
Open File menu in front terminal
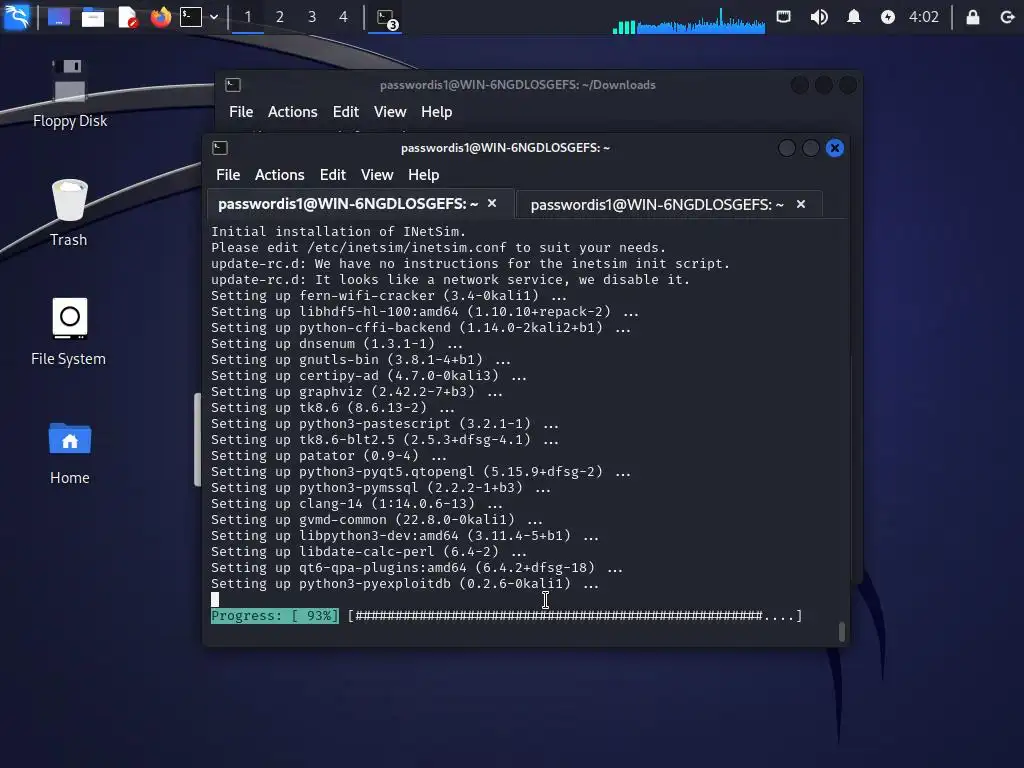click(x=228, y=175)
